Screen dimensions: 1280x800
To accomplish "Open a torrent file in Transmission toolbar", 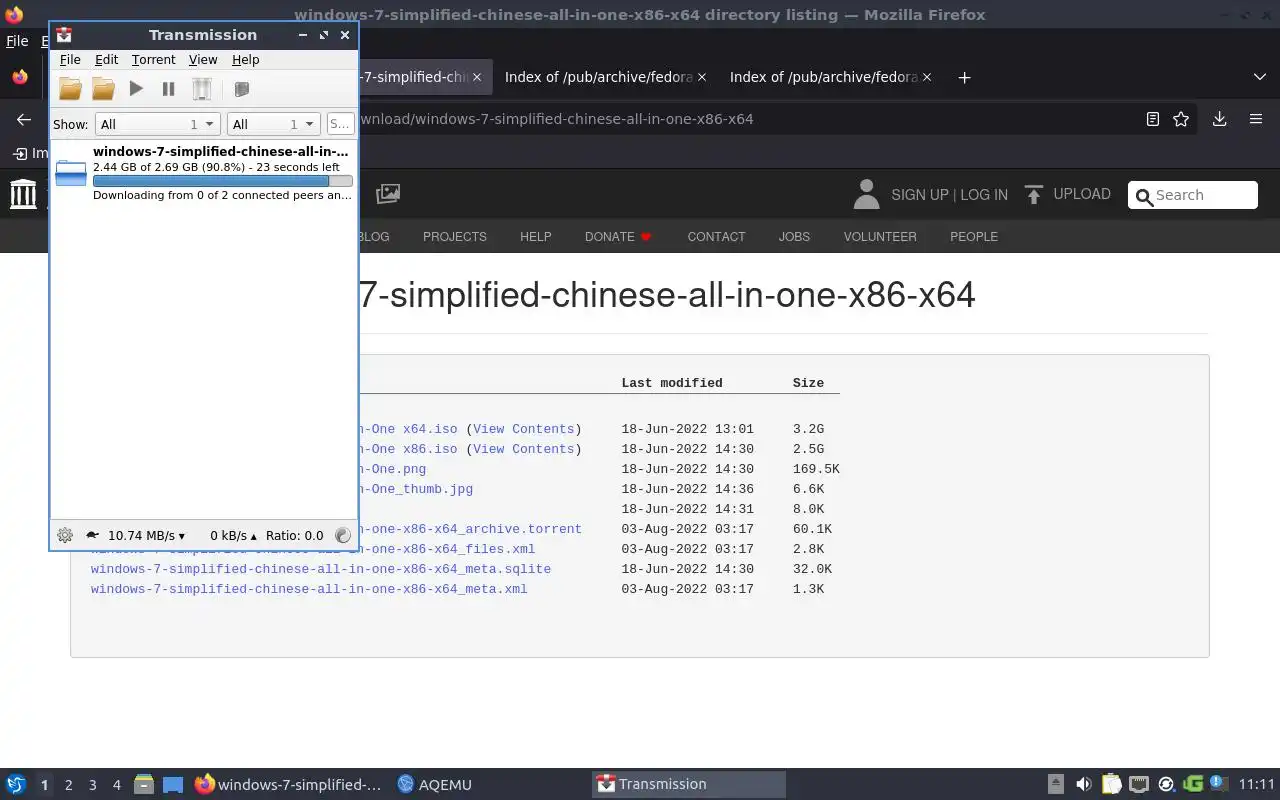I will [70, 89].
